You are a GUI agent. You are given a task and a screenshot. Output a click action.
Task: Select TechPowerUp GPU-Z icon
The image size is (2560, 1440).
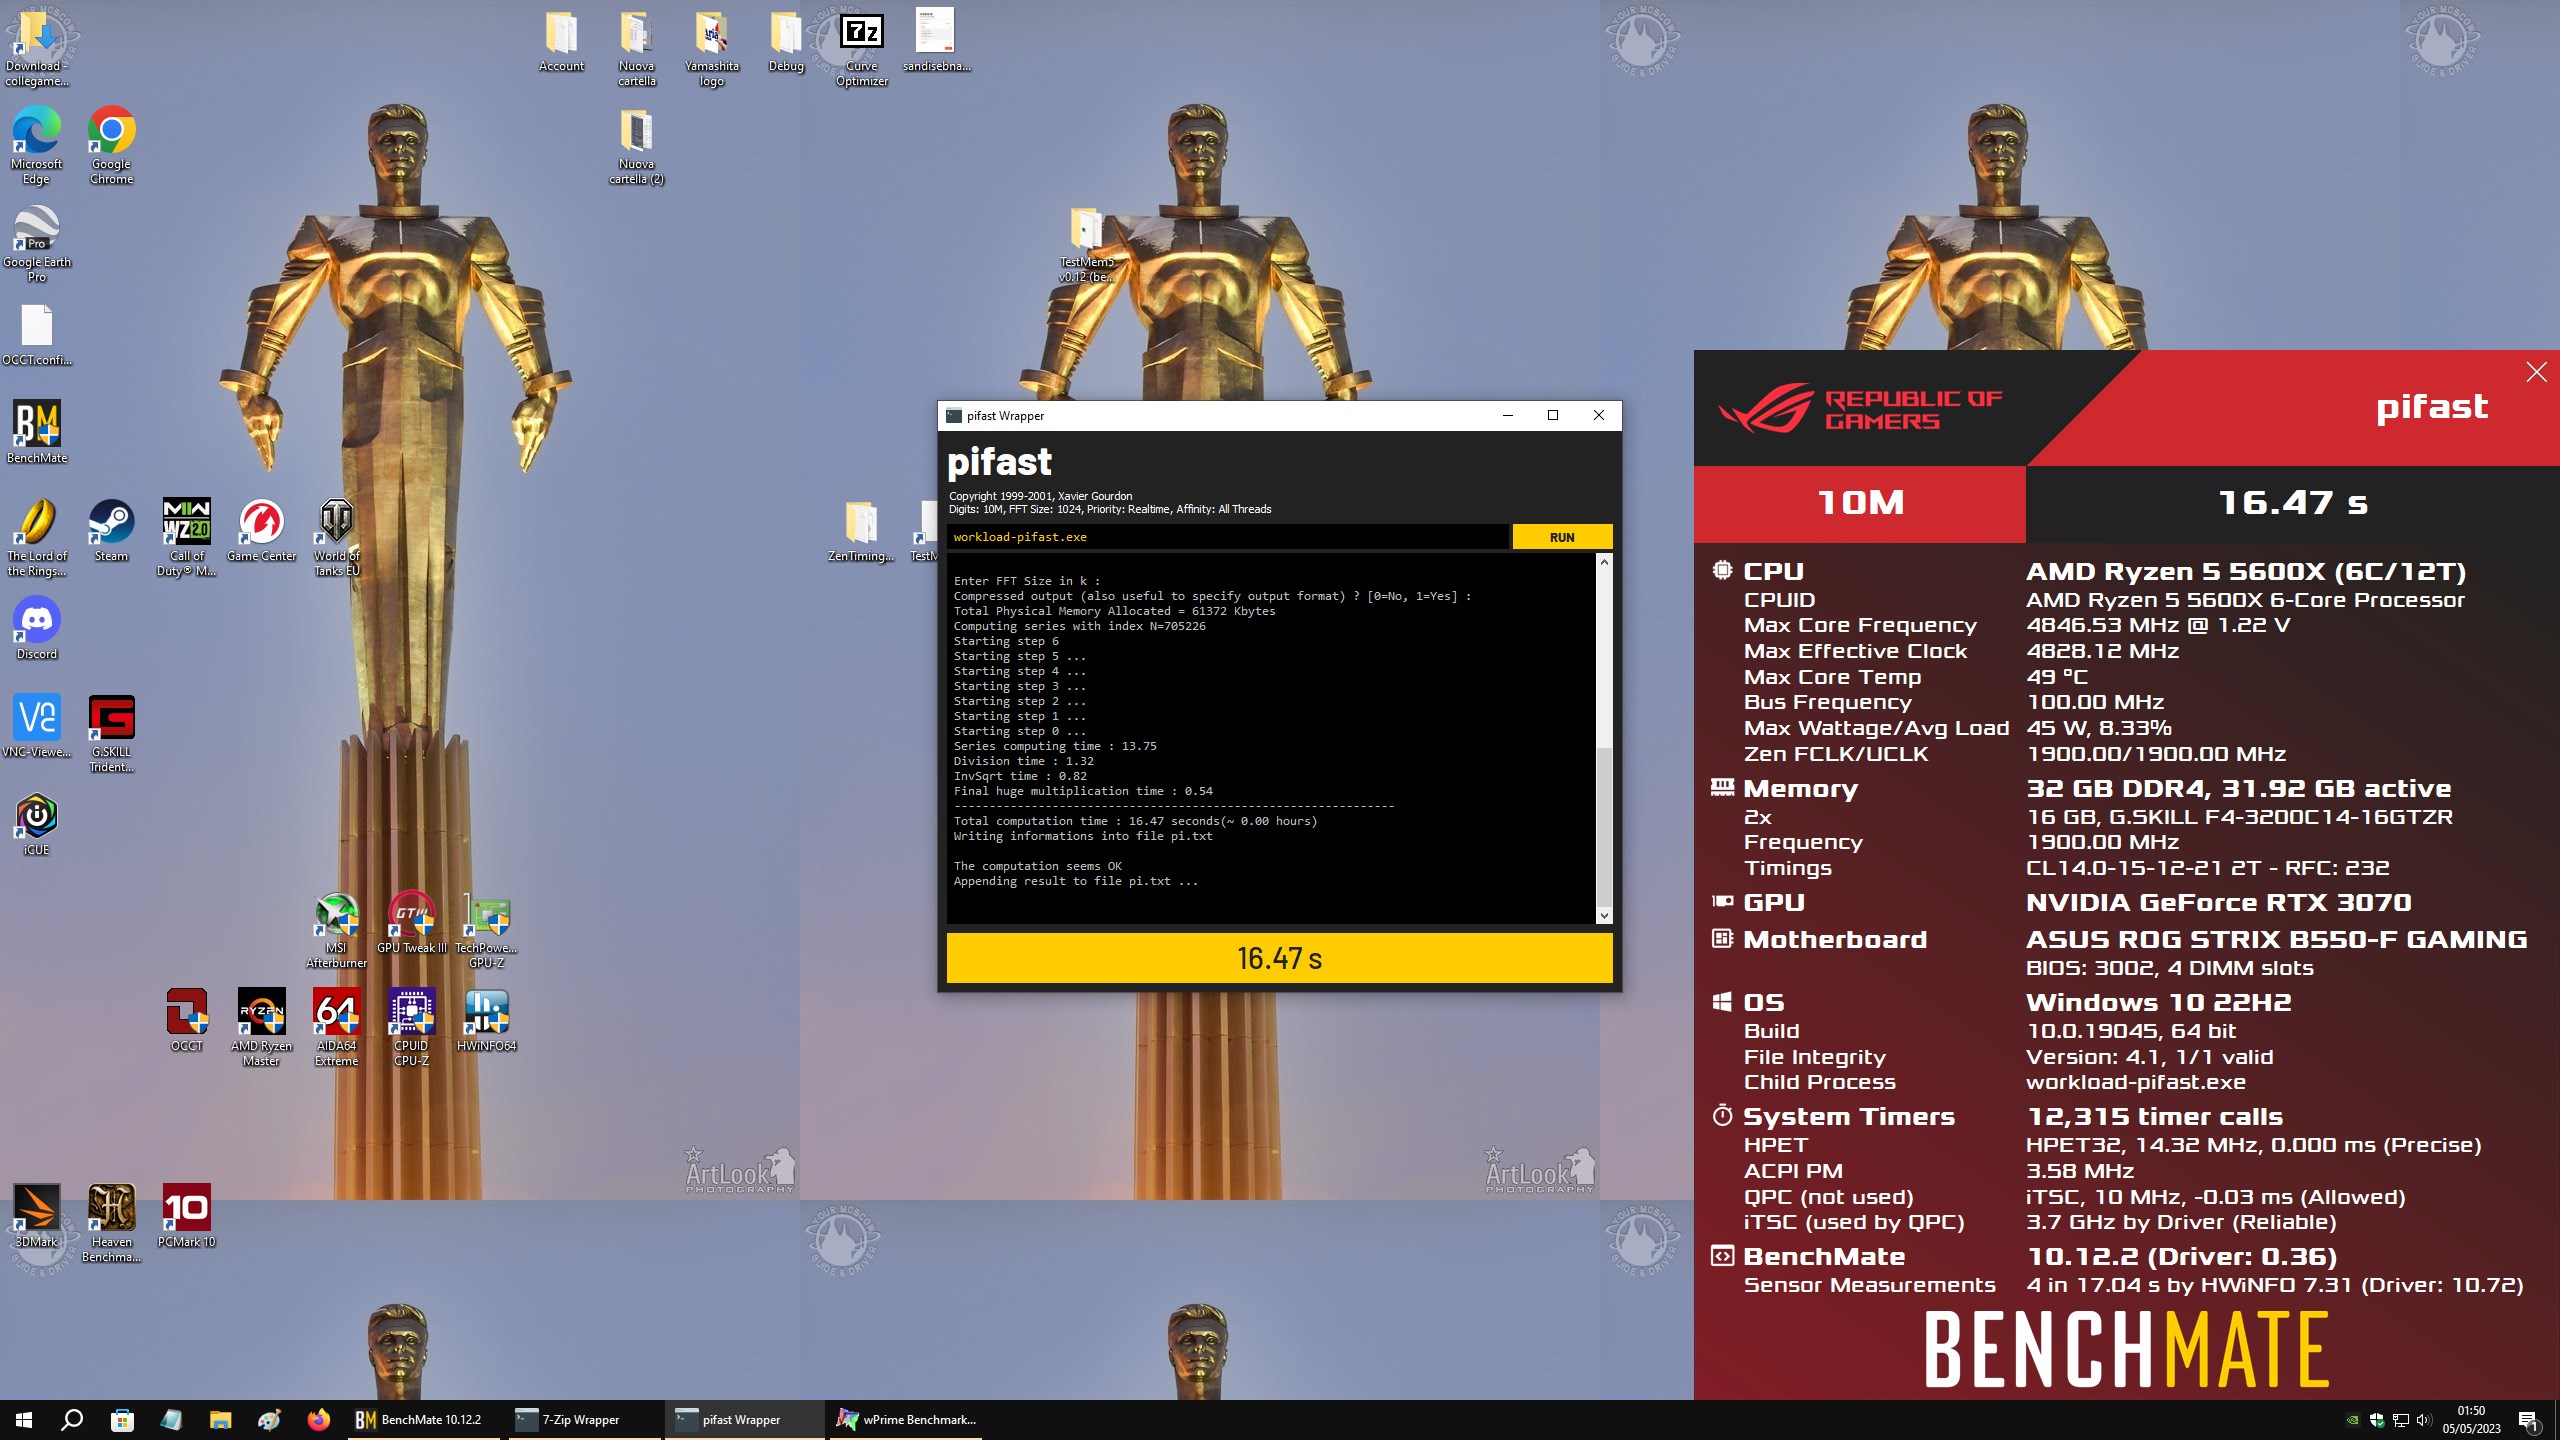(x=487, y=929)
